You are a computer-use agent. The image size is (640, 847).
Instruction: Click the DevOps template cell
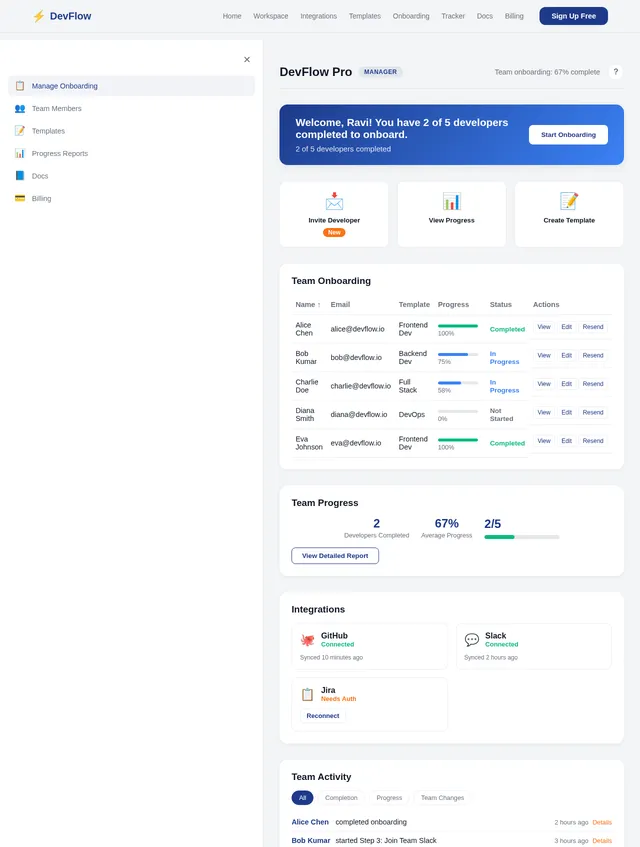point(412,414)
